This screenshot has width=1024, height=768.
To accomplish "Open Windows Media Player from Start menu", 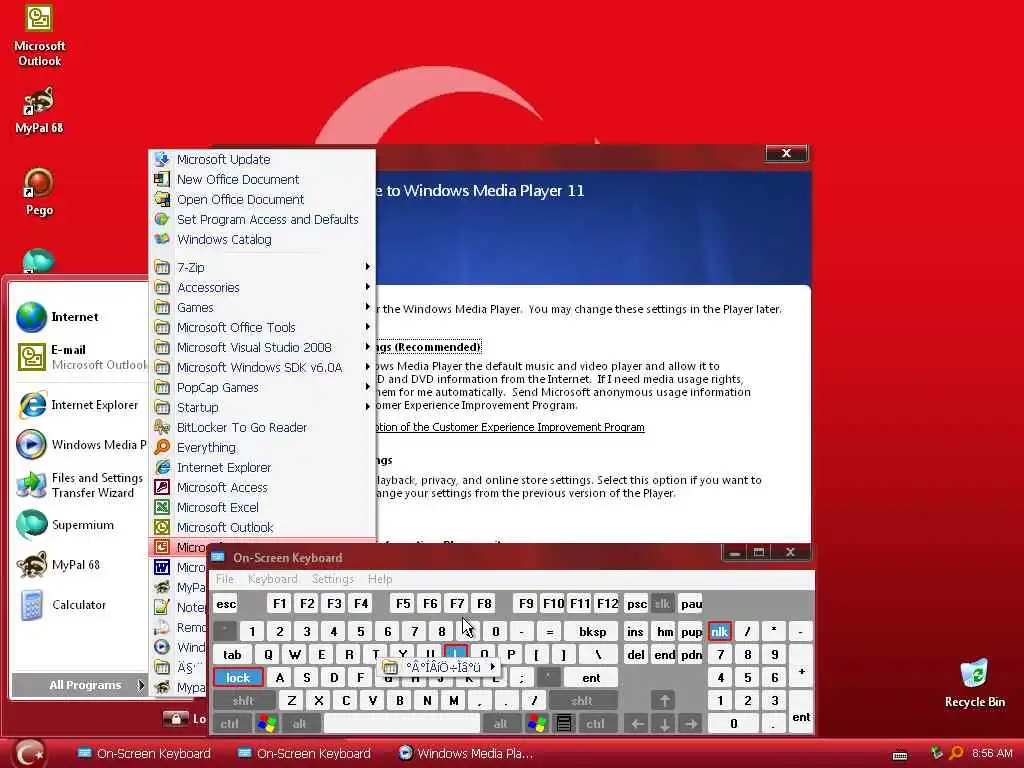I will pos(81,445).
